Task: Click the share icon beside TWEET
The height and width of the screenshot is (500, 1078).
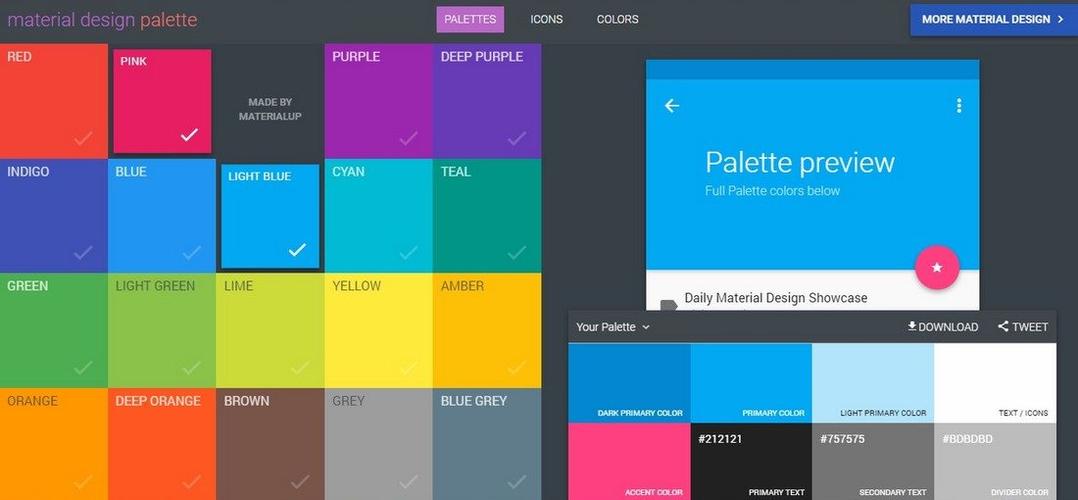Action: 1003,327
